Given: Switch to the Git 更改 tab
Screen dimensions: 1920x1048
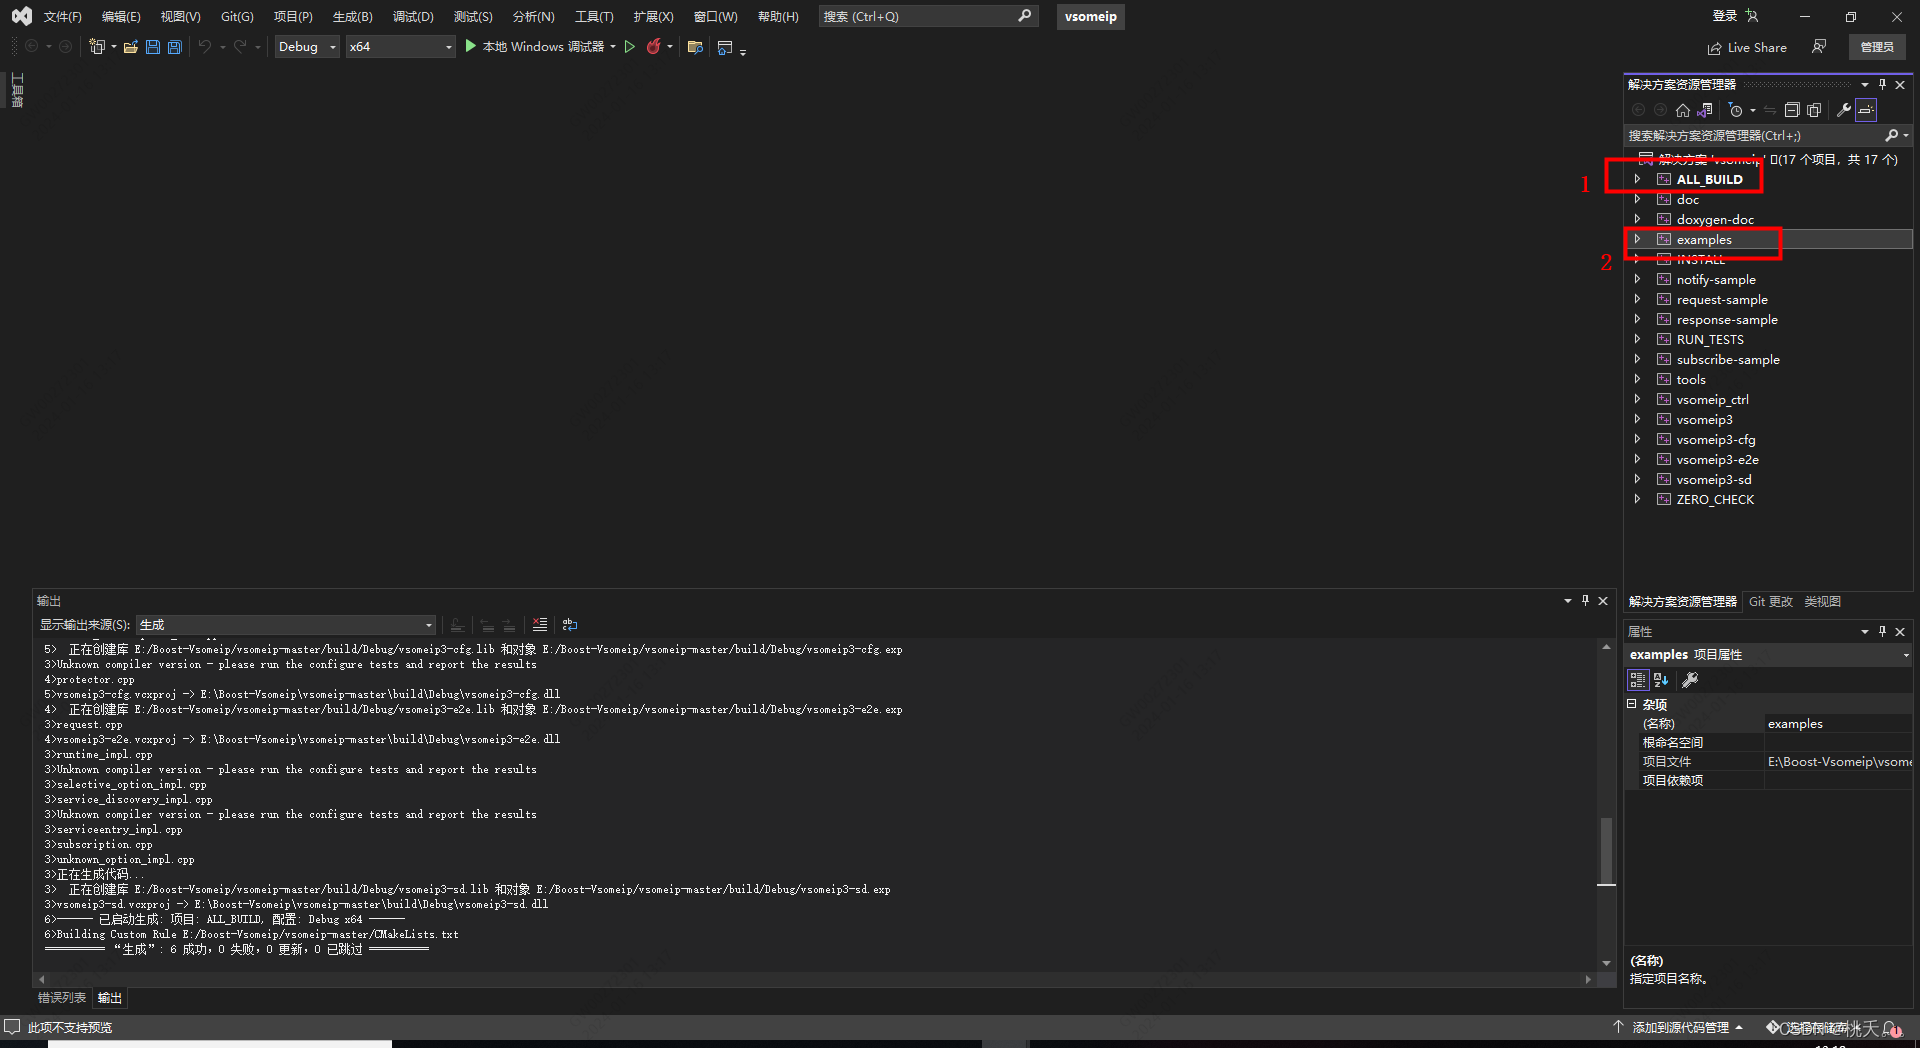Looking at the screenshot, I should pyautogui.click(x=1770, y=601).
